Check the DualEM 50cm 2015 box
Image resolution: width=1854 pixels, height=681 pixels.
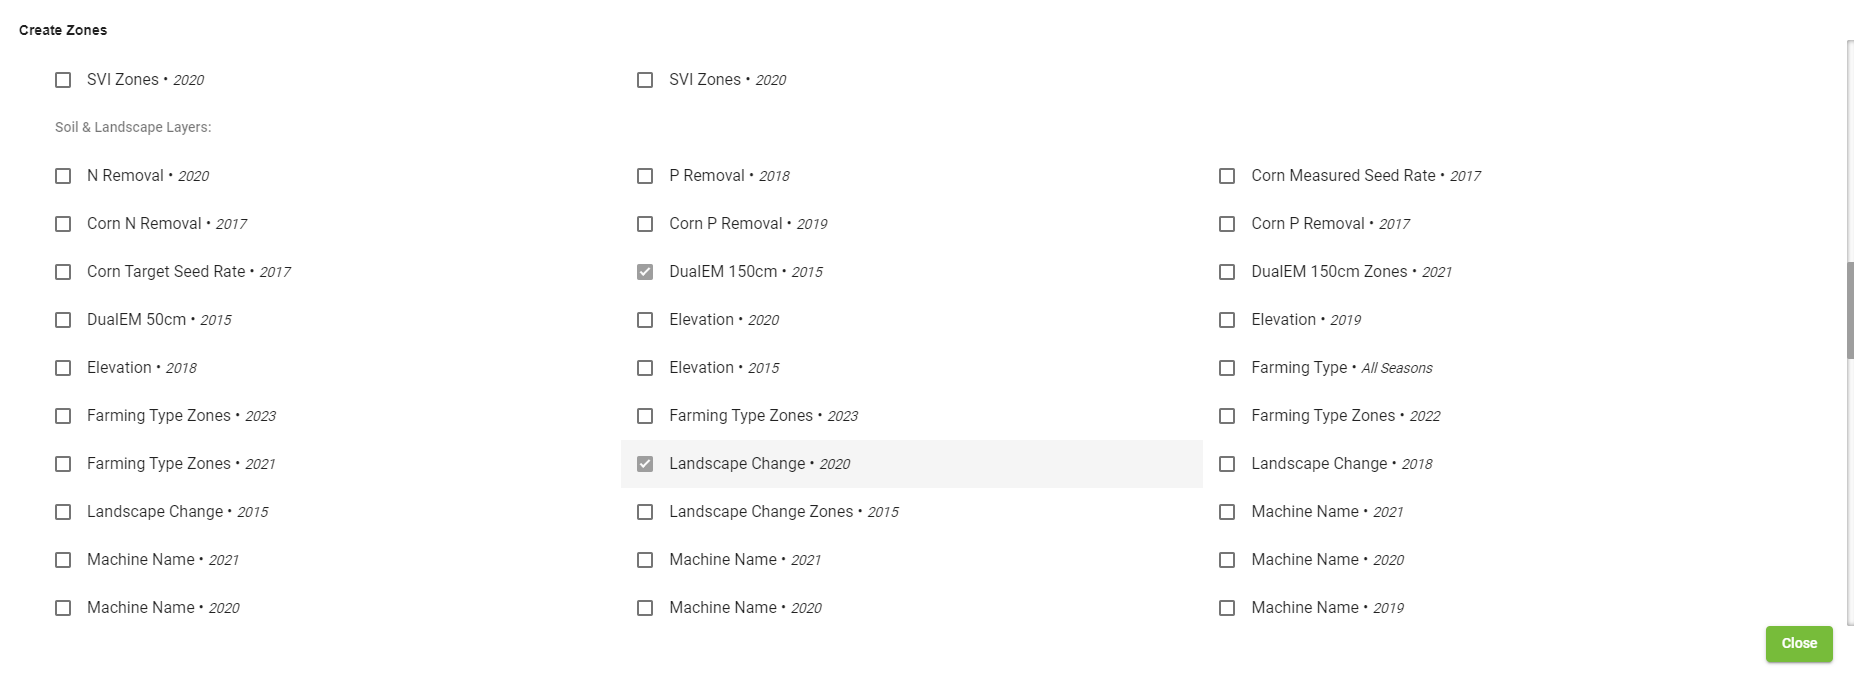tap(63, 320)
